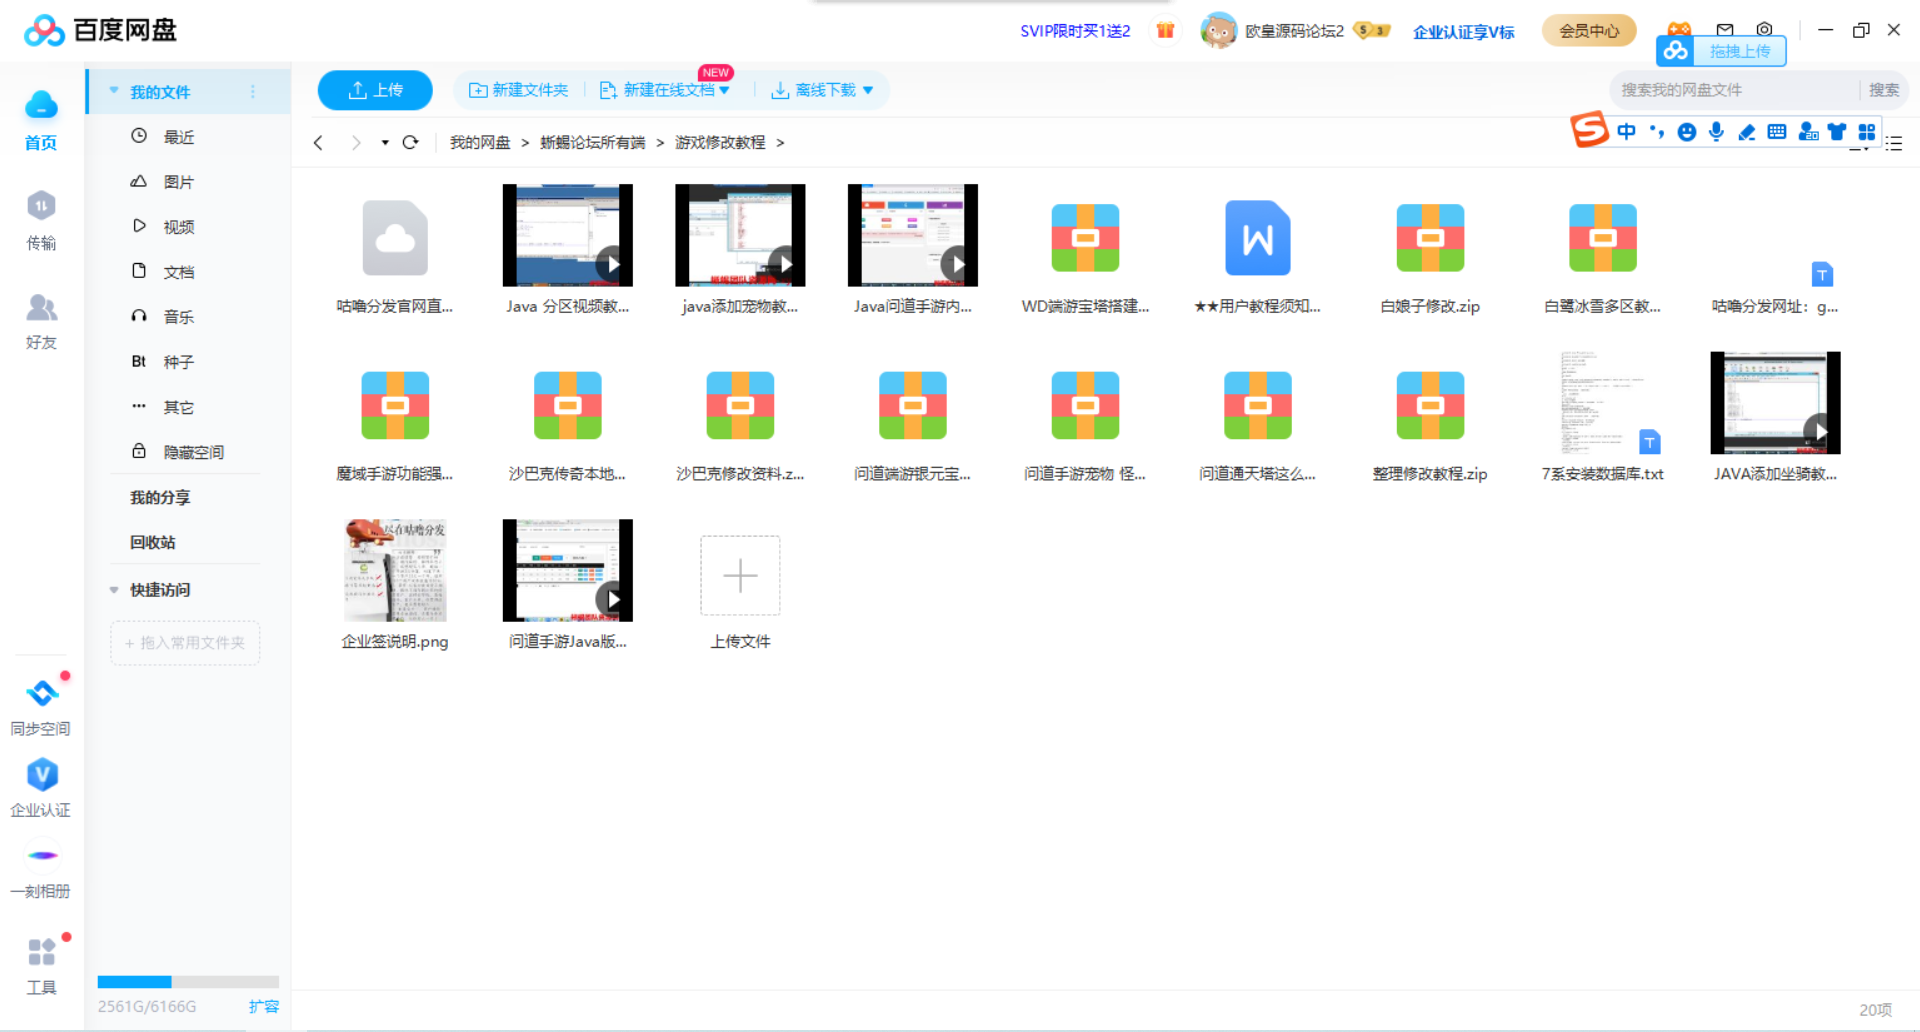Open Sogou skin shirt icon
The height and width of the screenshot is (1032, 1920).
(1837, 132)
